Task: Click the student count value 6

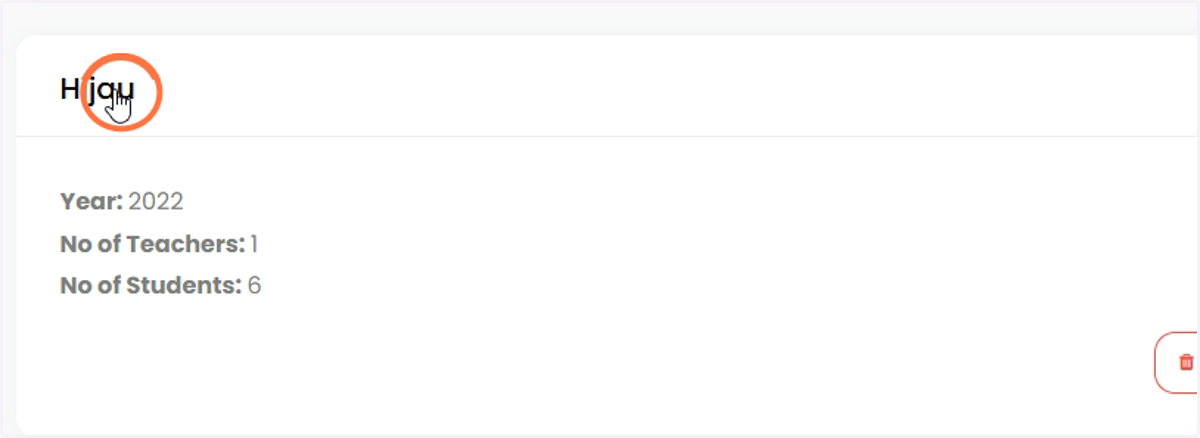Action: coord(254,285)
